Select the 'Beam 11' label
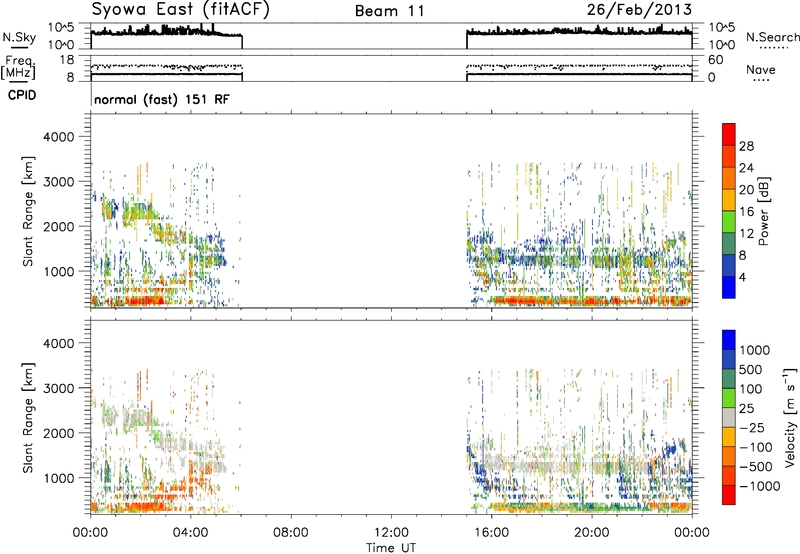 (390, 11)
